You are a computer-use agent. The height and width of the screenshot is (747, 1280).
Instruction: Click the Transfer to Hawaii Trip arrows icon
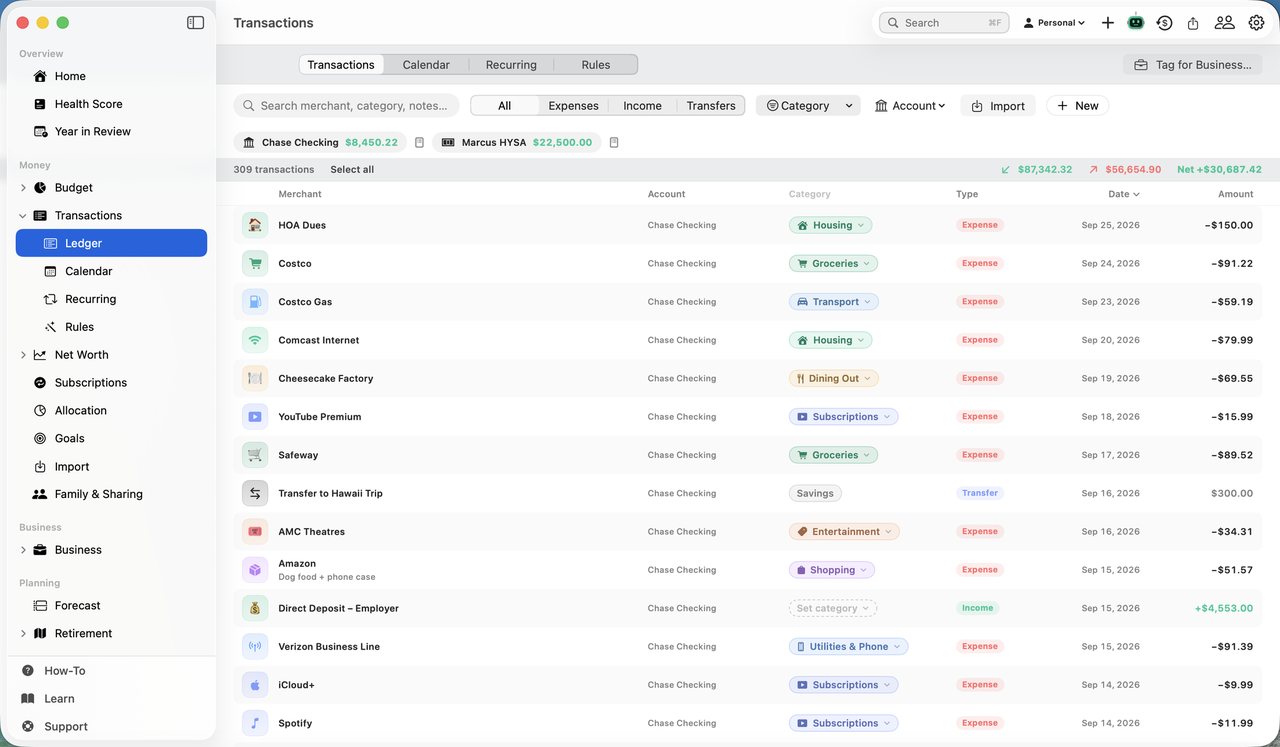255,493
